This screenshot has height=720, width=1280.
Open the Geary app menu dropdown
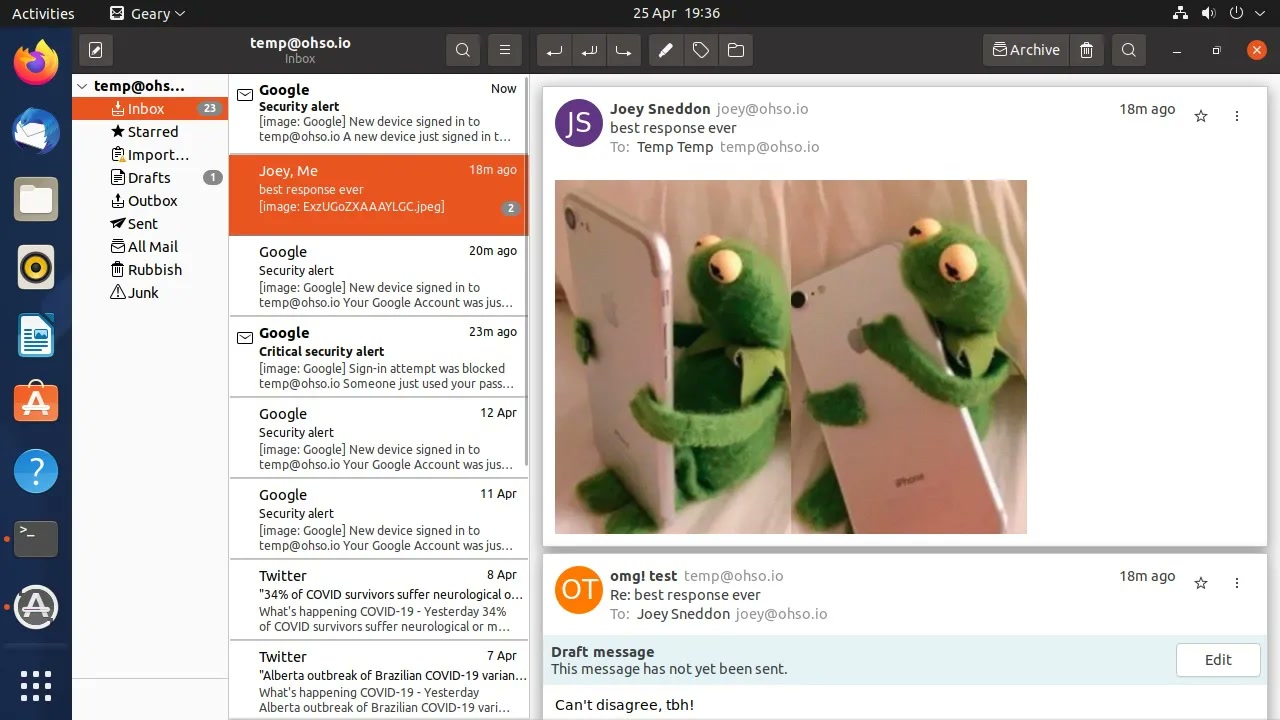tap(147, 13)
